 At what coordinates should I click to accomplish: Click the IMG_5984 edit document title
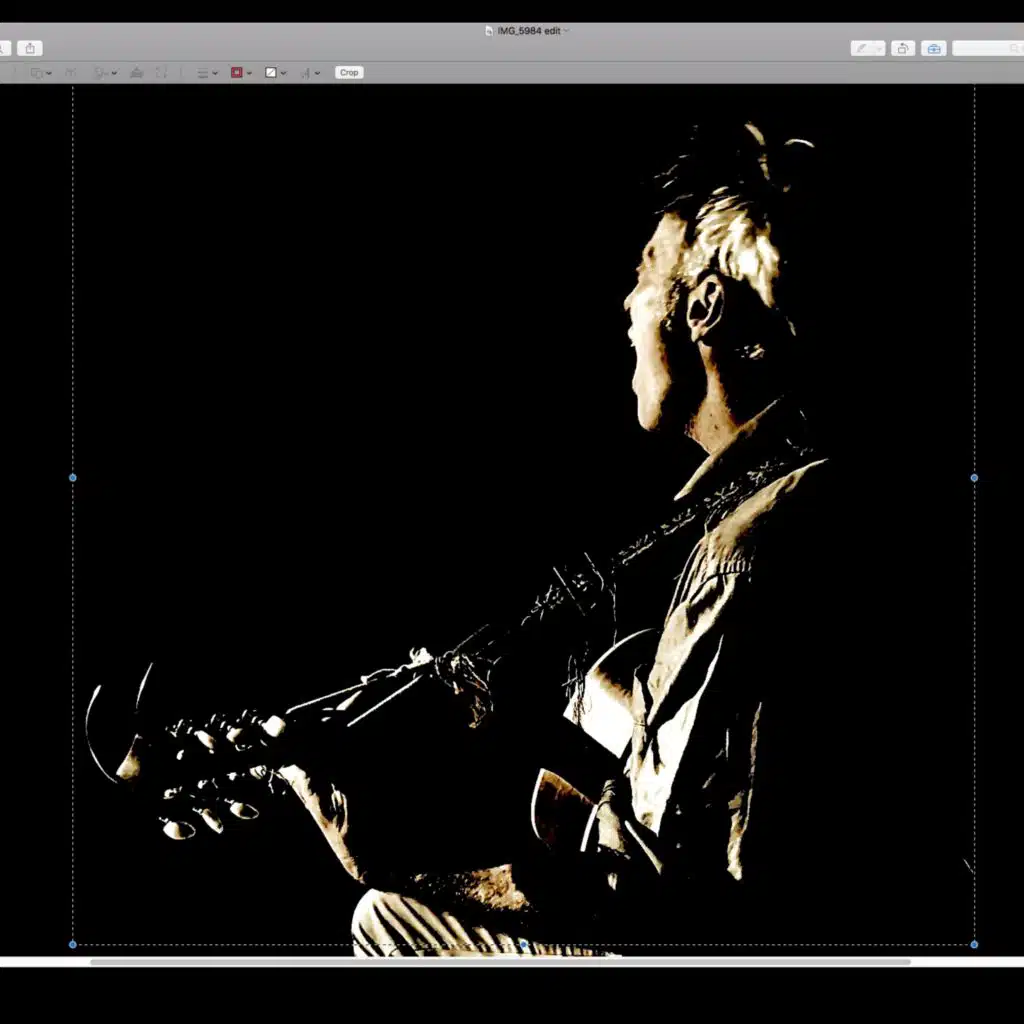point(528,31)
